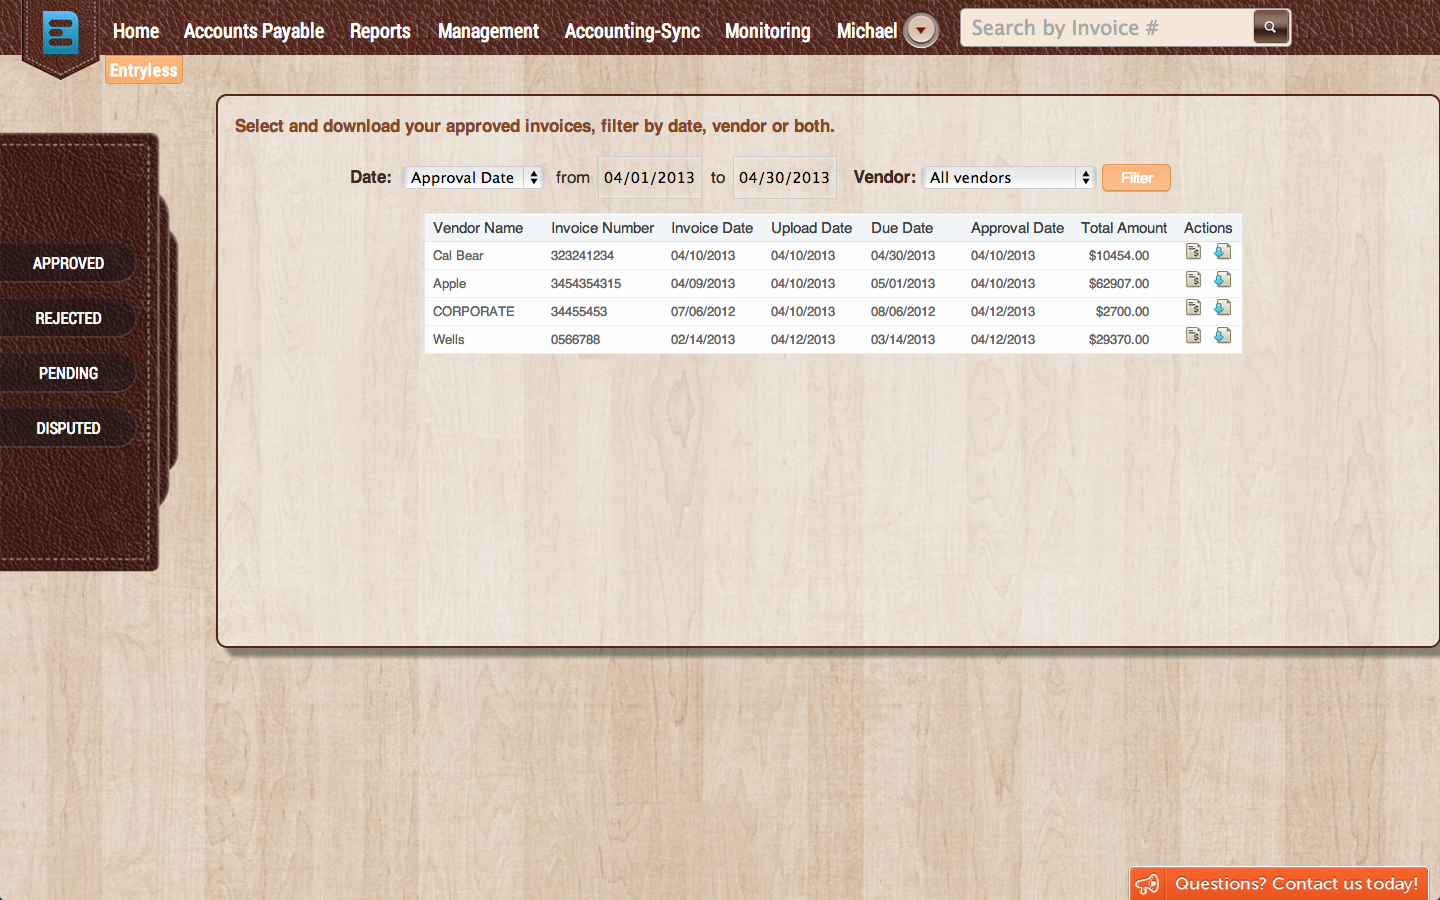Click invoice number 0566788
The image size is (1440, 900).
(x=575, y=339)
